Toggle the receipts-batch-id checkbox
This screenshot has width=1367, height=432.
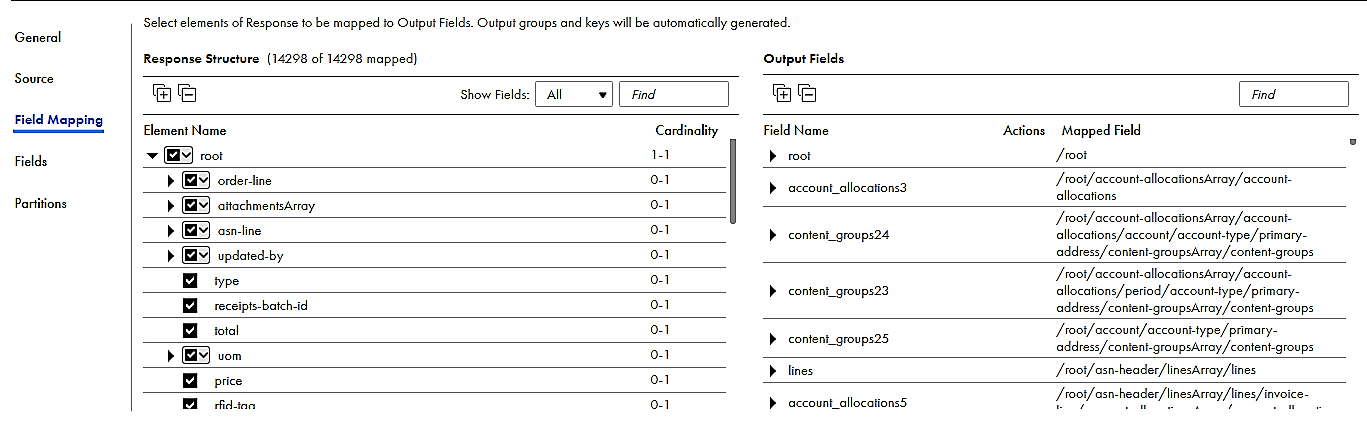[x=190, y=305]
